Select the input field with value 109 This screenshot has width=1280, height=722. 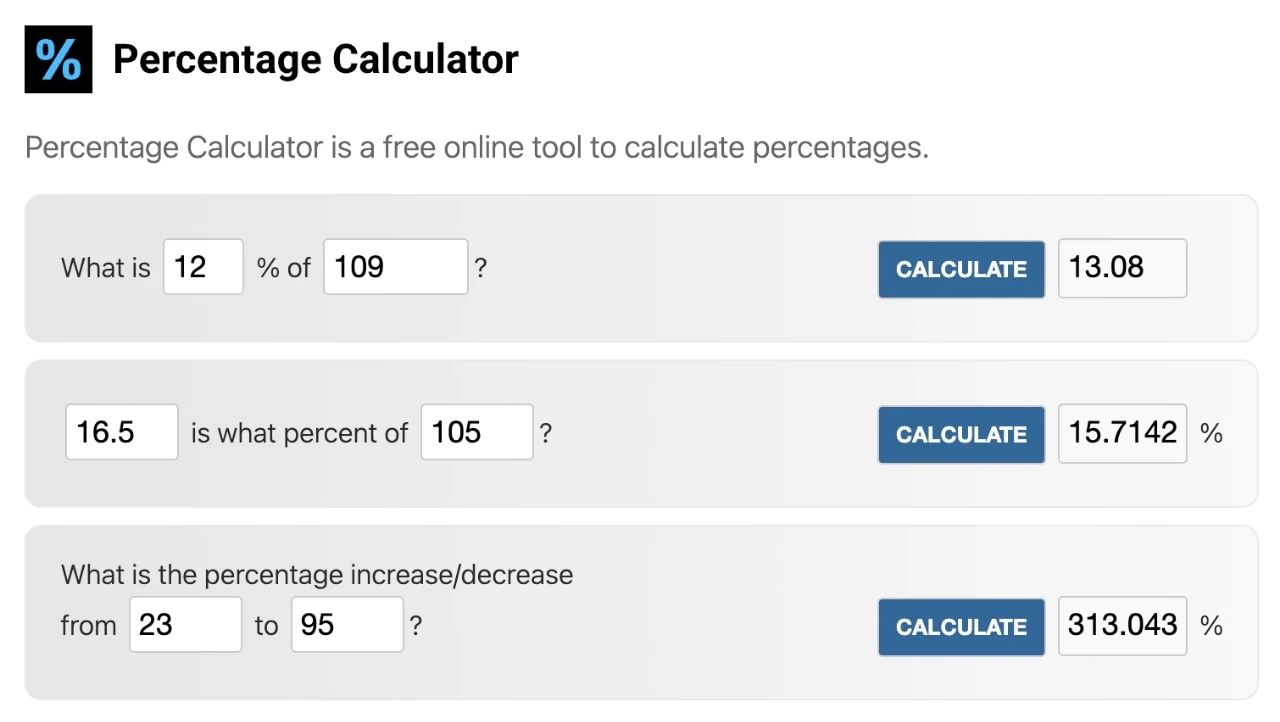[396, 267]
